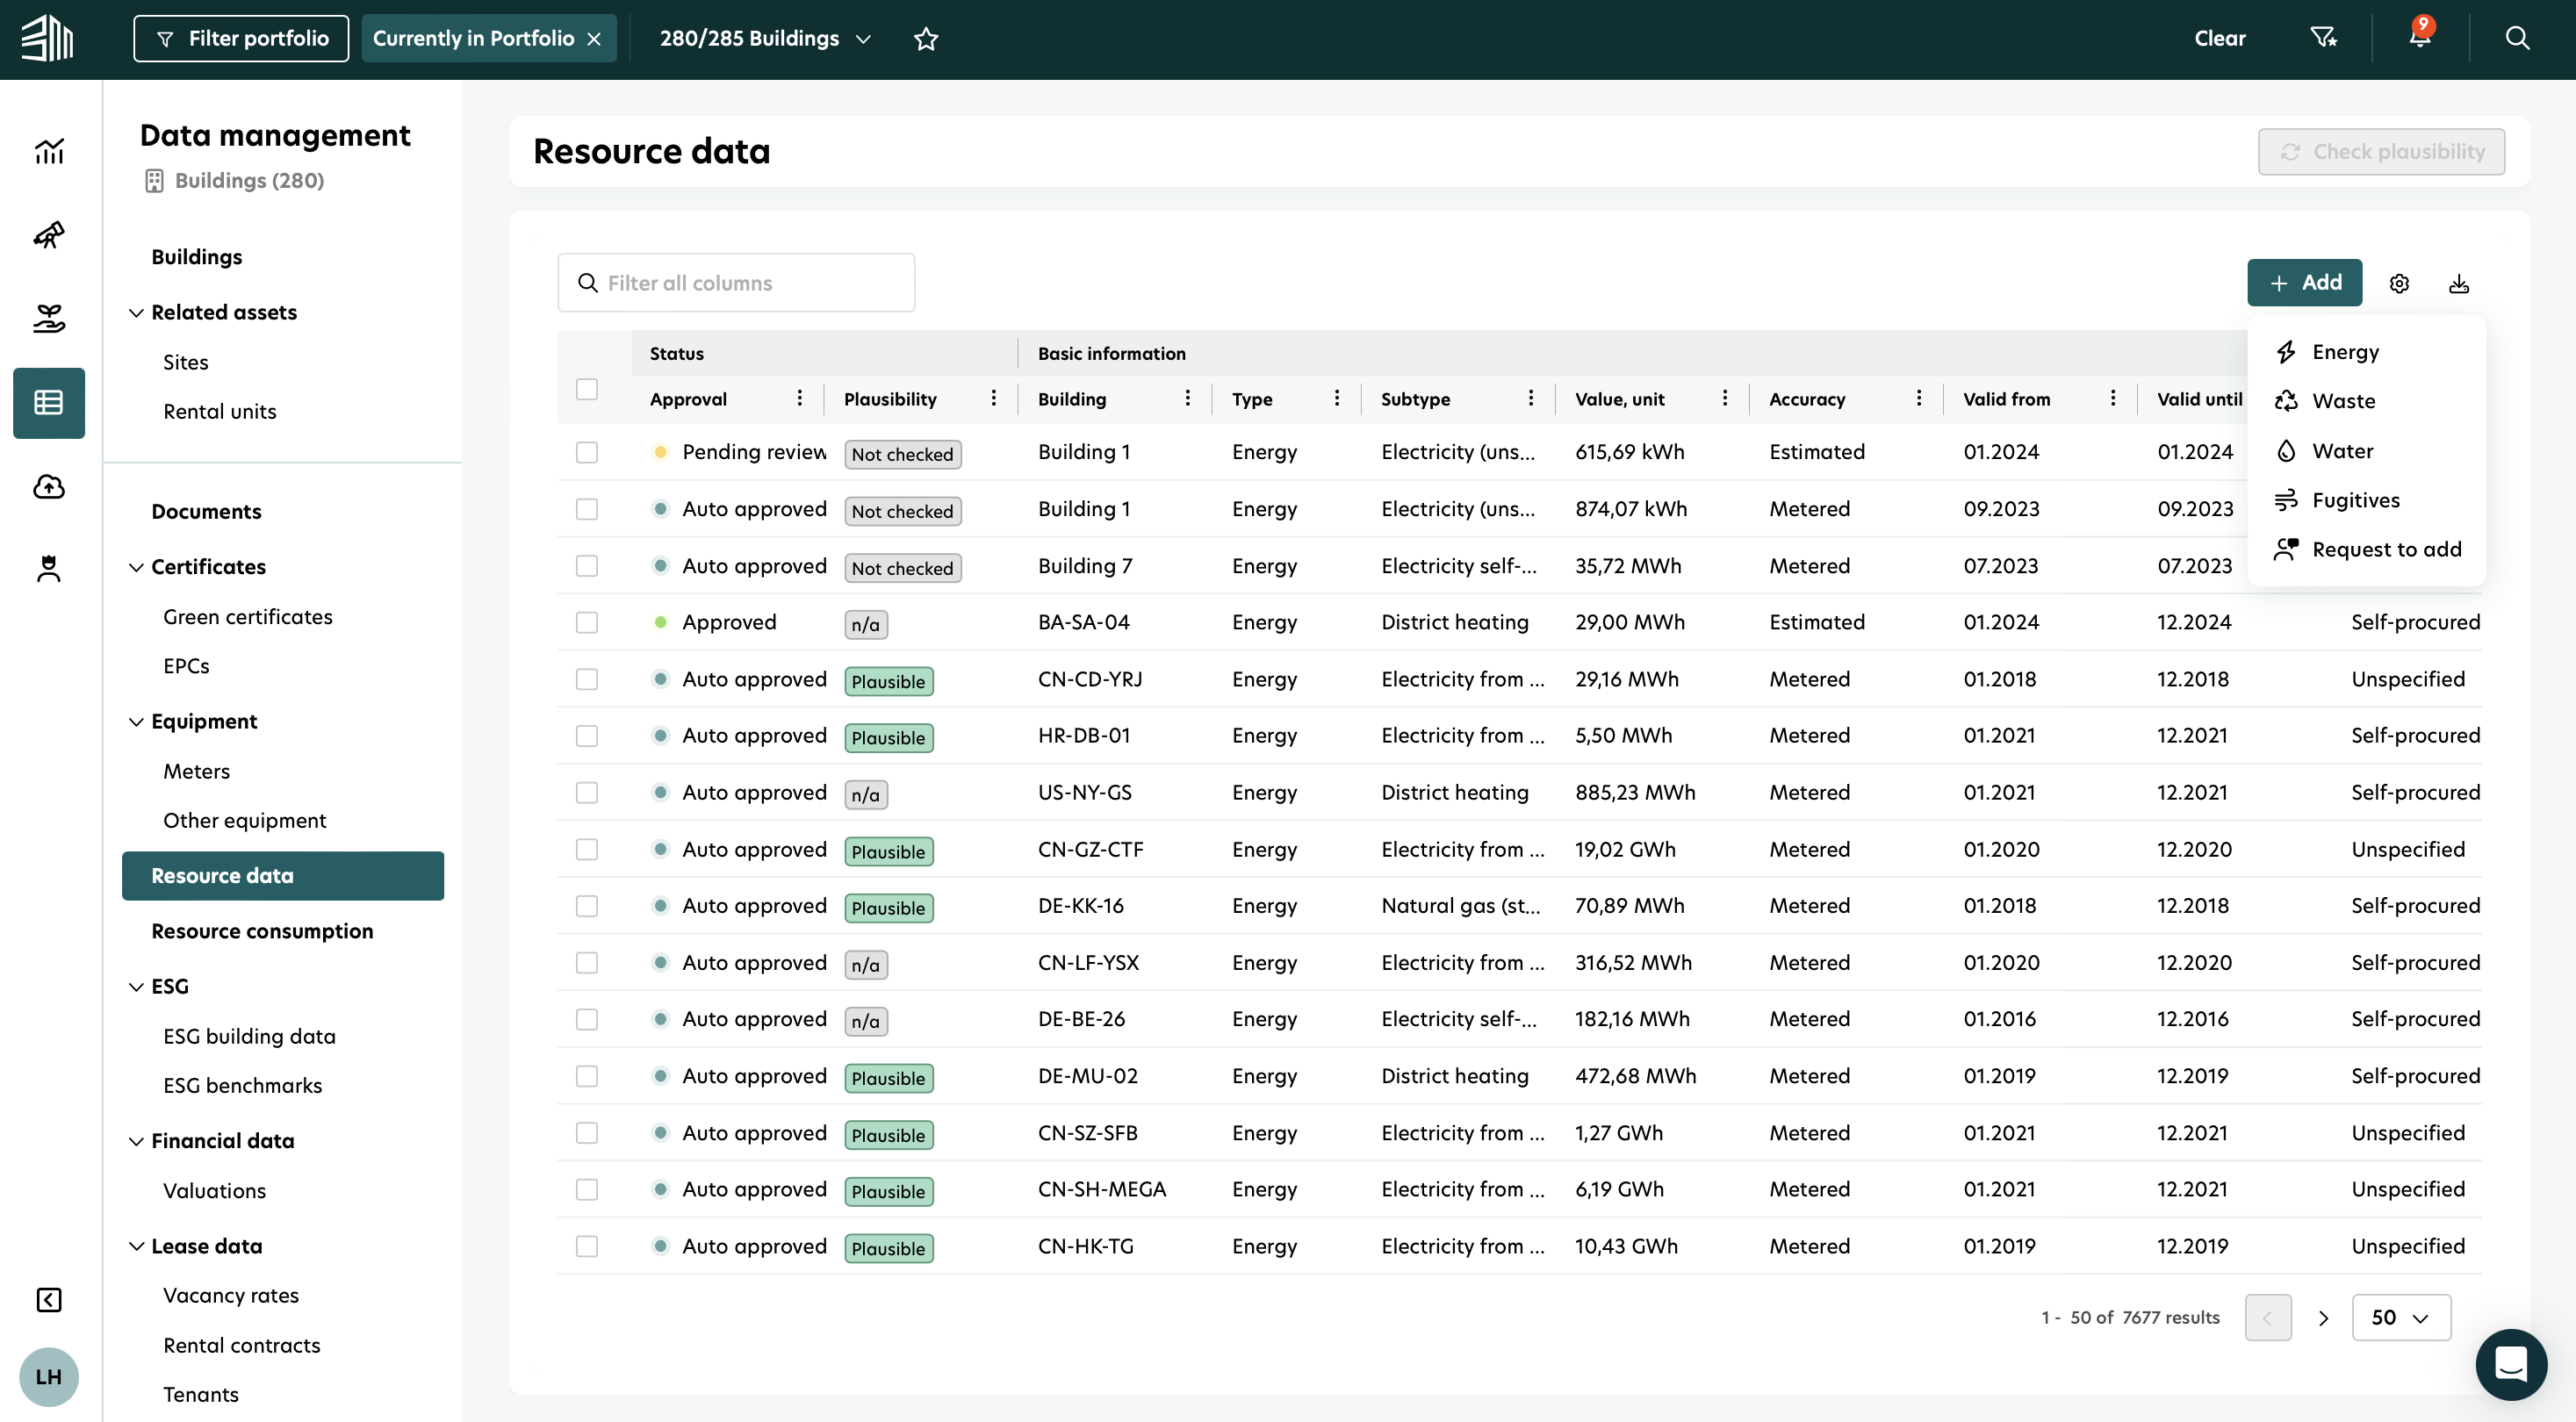Open the search magnifier in top bar
Image resolution: width=2576 pixels, height=1422 pixels.
pos(2517,38)
